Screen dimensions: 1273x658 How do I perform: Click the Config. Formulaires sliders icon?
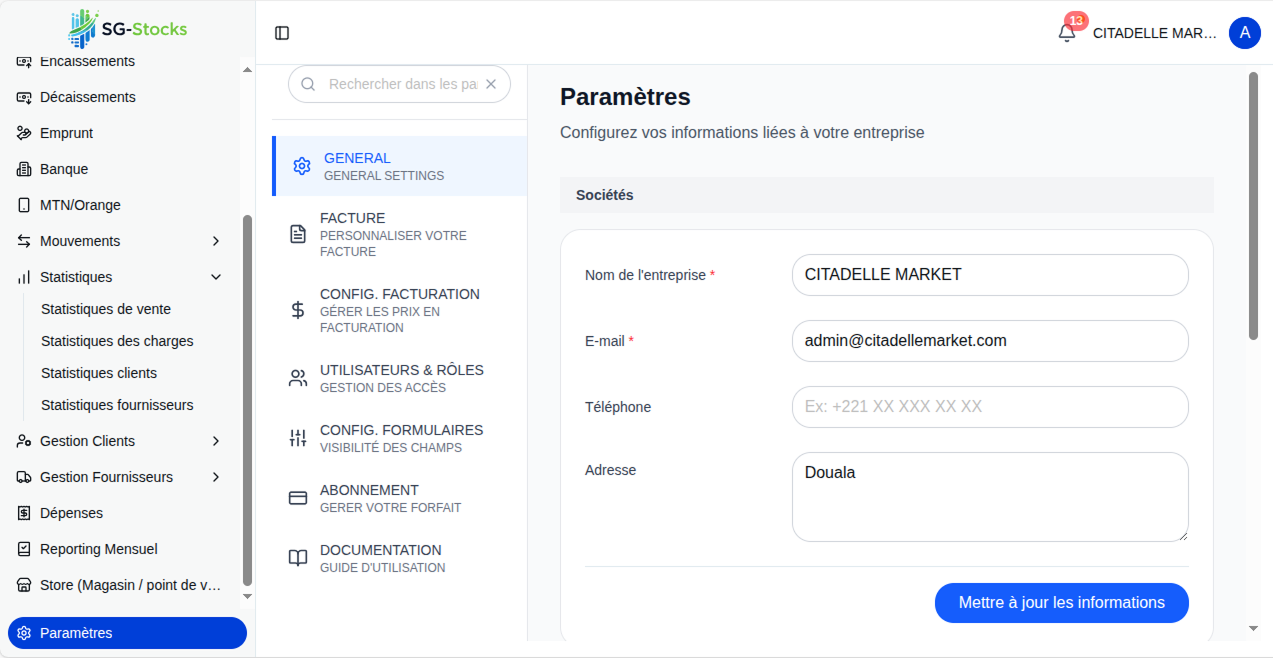pos(298,438)
